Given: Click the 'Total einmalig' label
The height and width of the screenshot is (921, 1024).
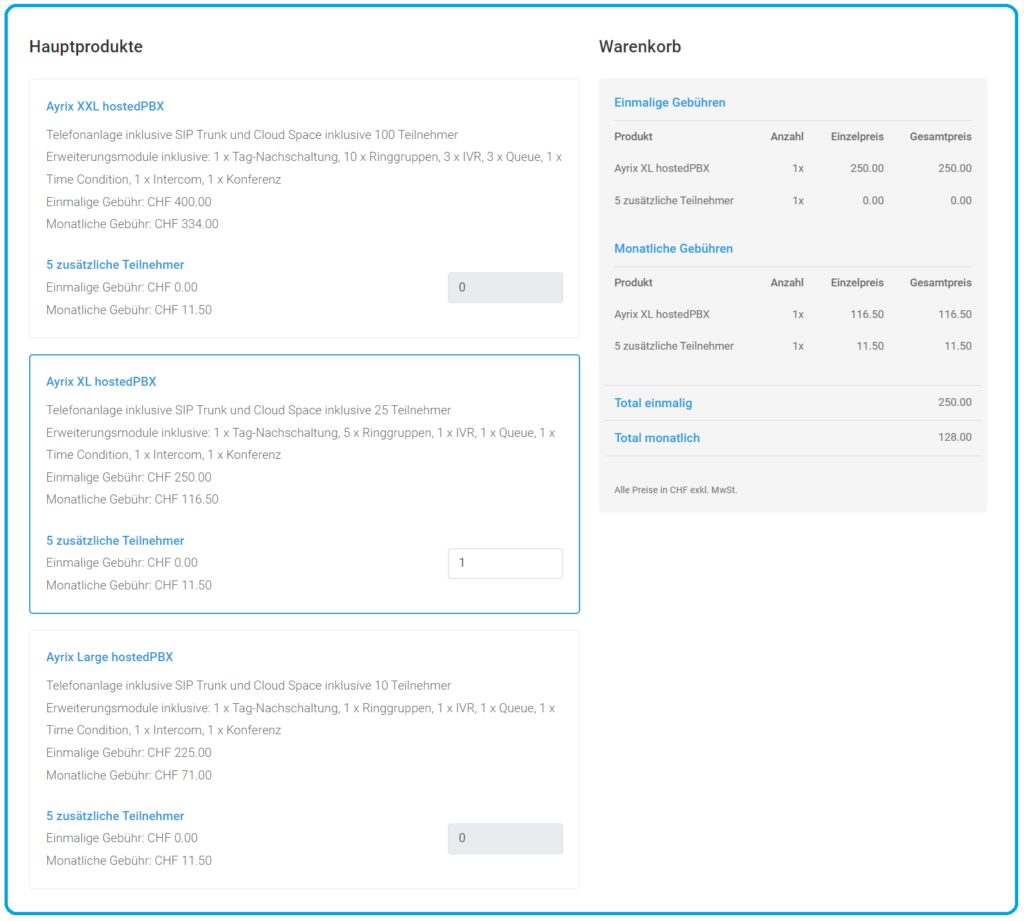Looking at the screenshot, I should coord(653,403).
